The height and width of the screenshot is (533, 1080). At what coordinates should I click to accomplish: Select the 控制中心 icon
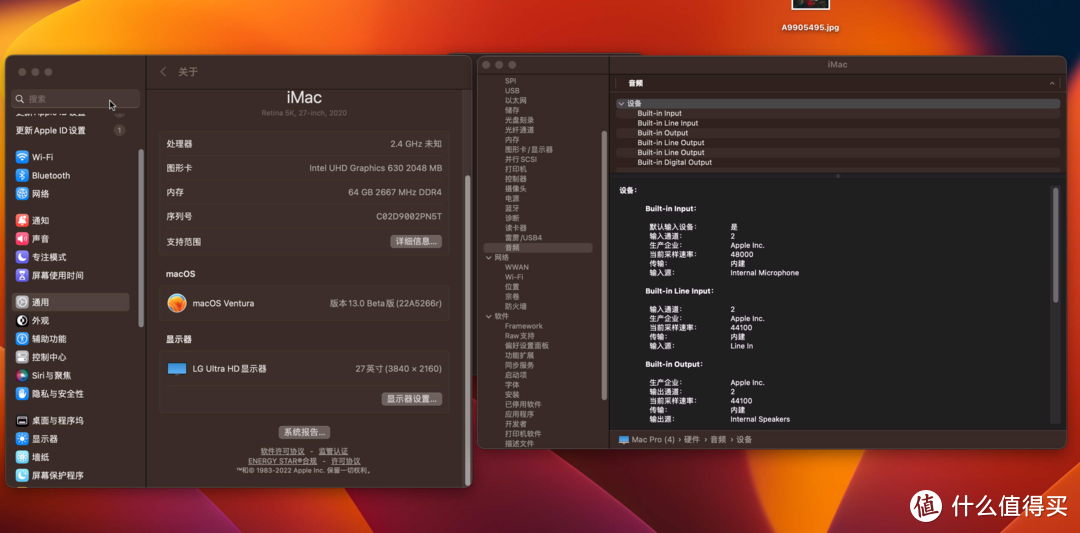[x=22, y=357]
